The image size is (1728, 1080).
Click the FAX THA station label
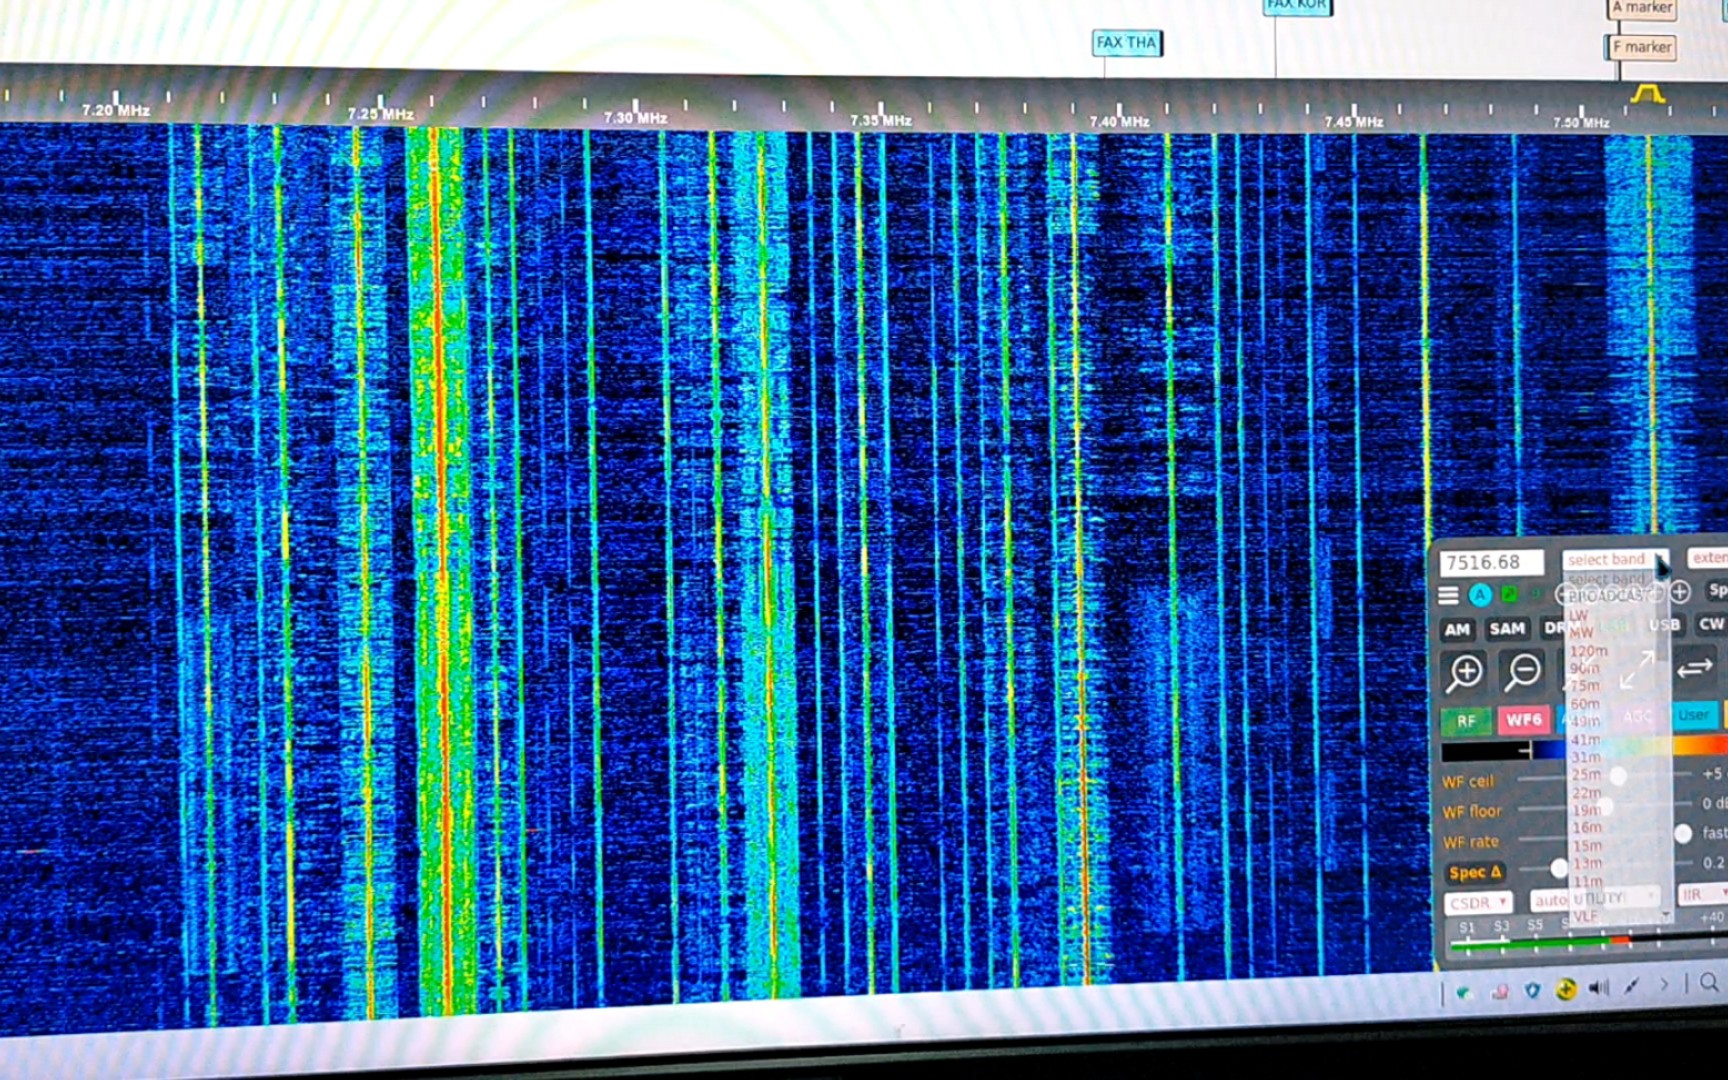point(1126,42)
